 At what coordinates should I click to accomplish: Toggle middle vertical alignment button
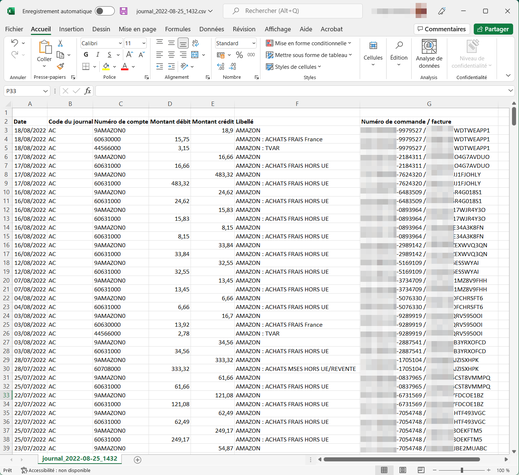point(171,43)
